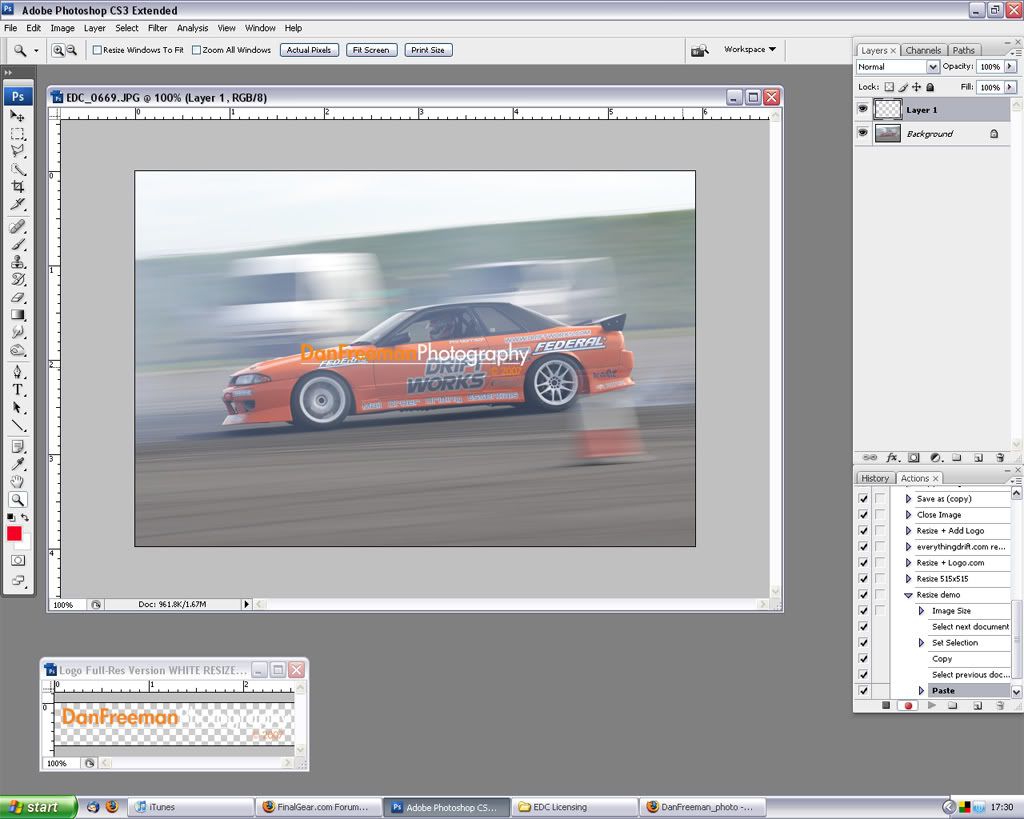Screen dimensions: 1024x819
Task: Select the Move tool
Action: pos(18,116)
